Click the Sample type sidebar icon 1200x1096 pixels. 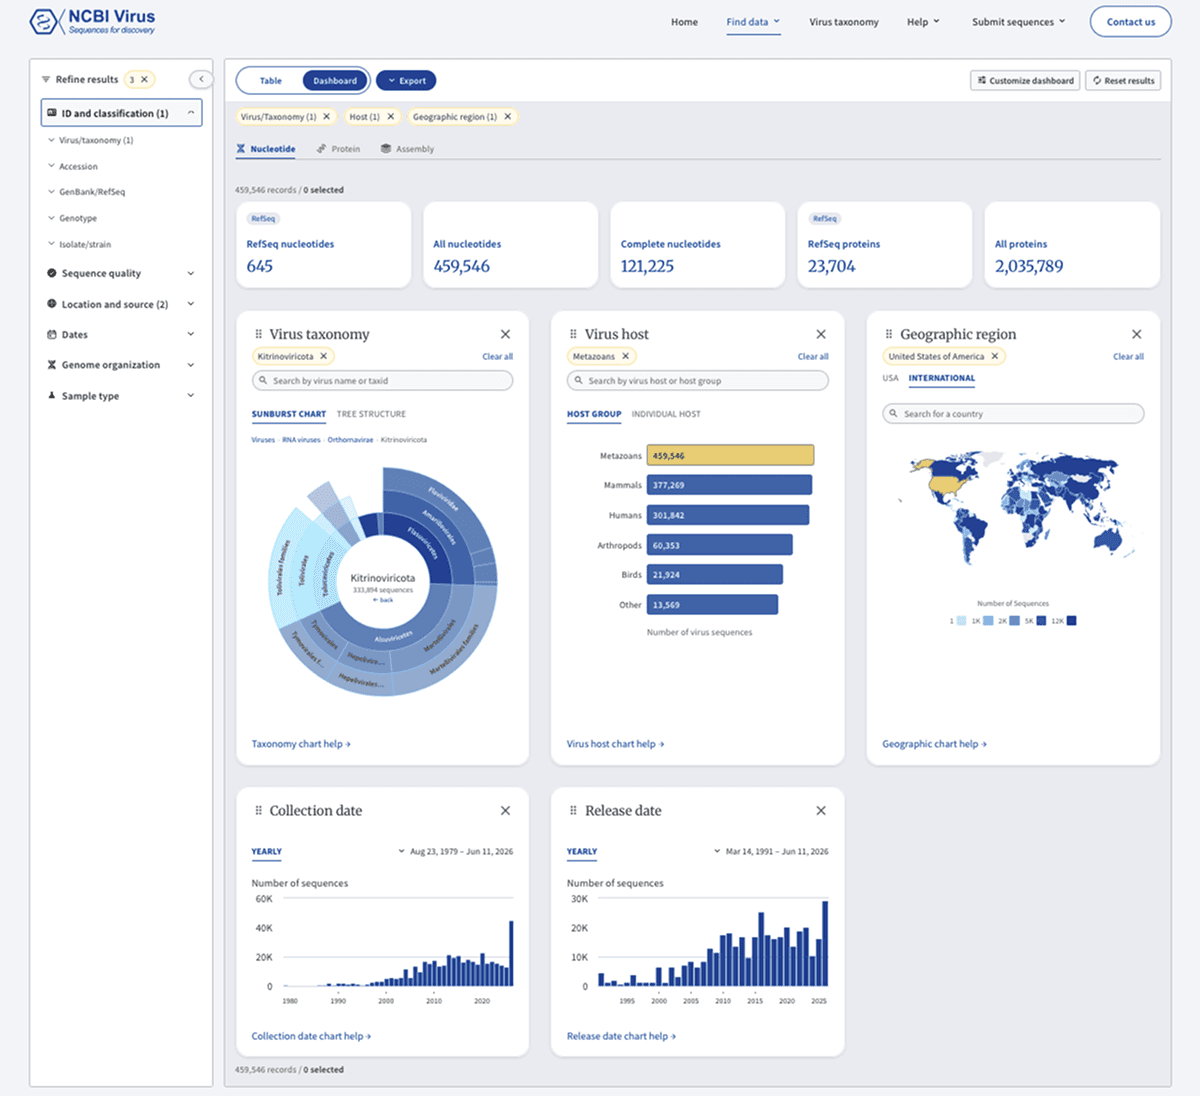coord(52,396)
